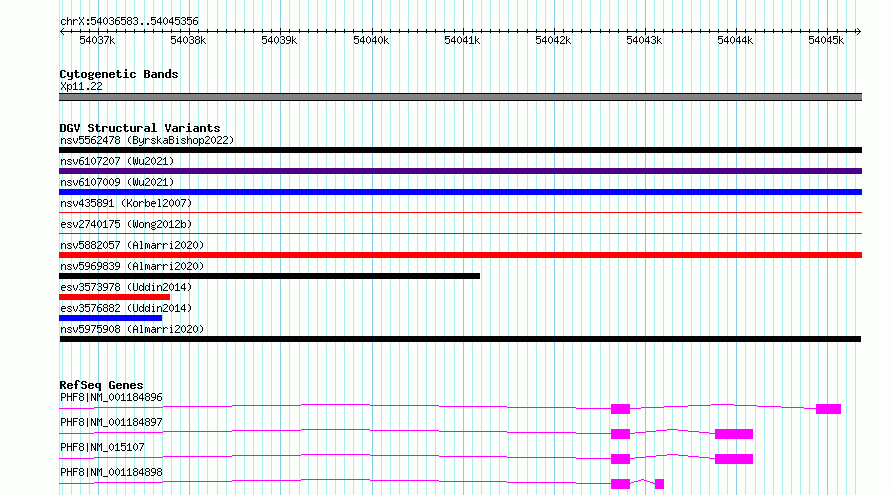Image resolution: width=890 pixels, height=495 pixels.
Task: Click the 54041k ruler tick label
Action: pyautogui.click(x=462, y=40)
